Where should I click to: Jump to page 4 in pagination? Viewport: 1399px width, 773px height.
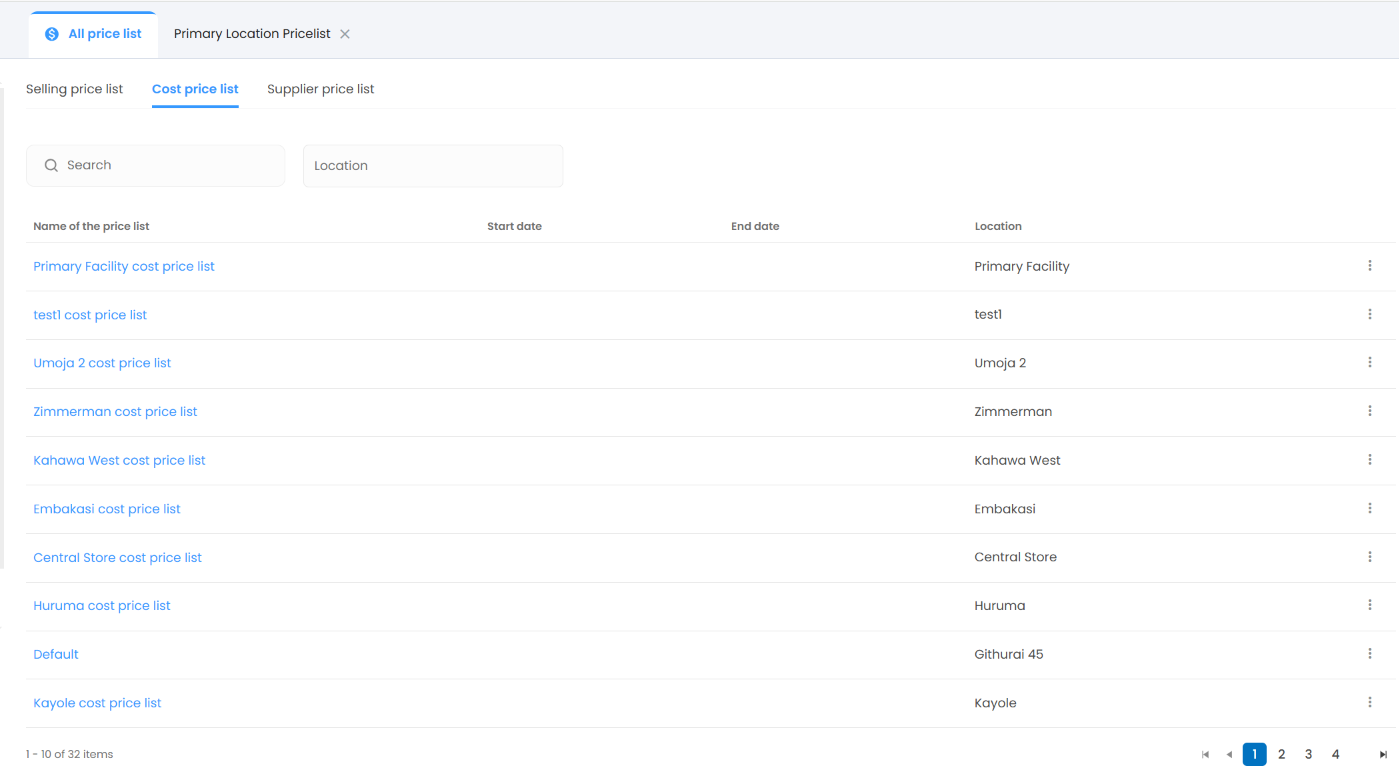1335,755
